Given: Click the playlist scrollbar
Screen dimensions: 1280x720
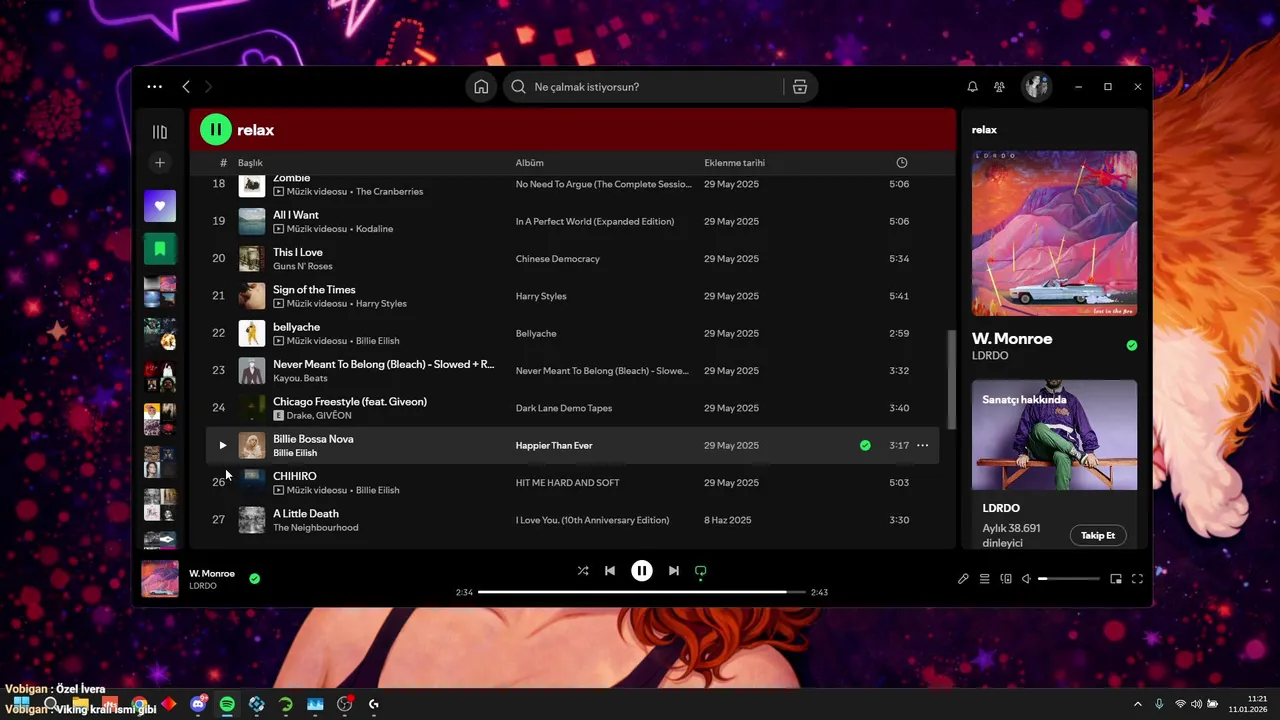Looking at the screenshot, I should pos(951,380).
